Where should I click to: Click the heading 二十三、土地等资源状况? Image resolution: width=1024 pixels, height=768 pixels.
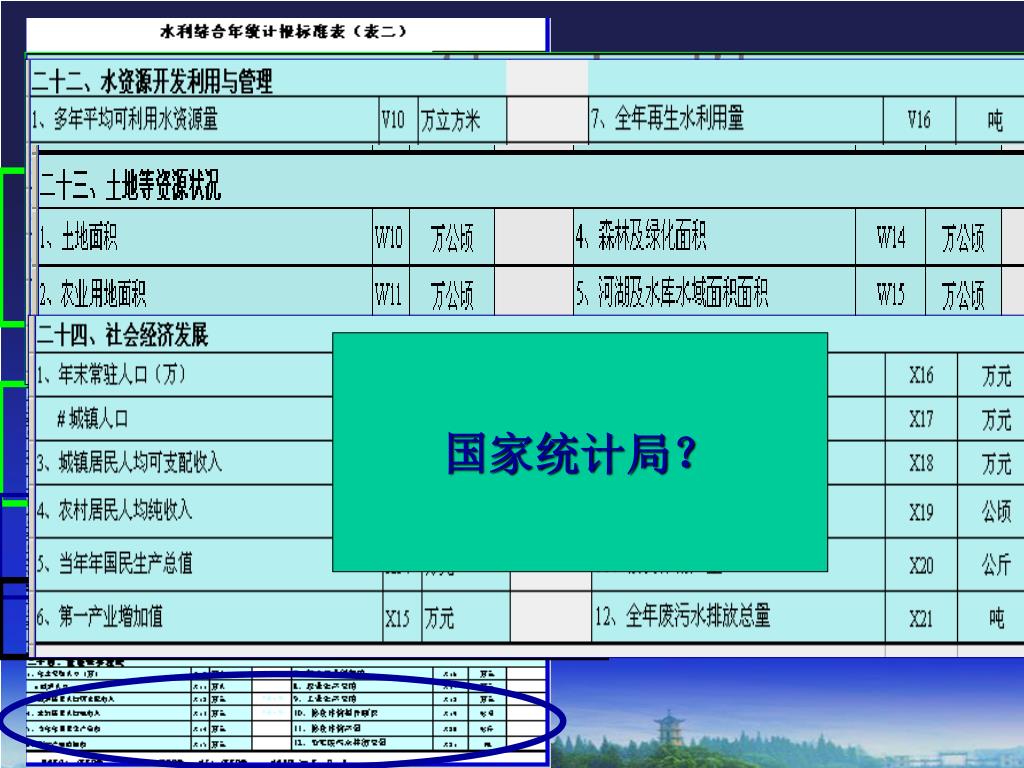pos(130,185)
